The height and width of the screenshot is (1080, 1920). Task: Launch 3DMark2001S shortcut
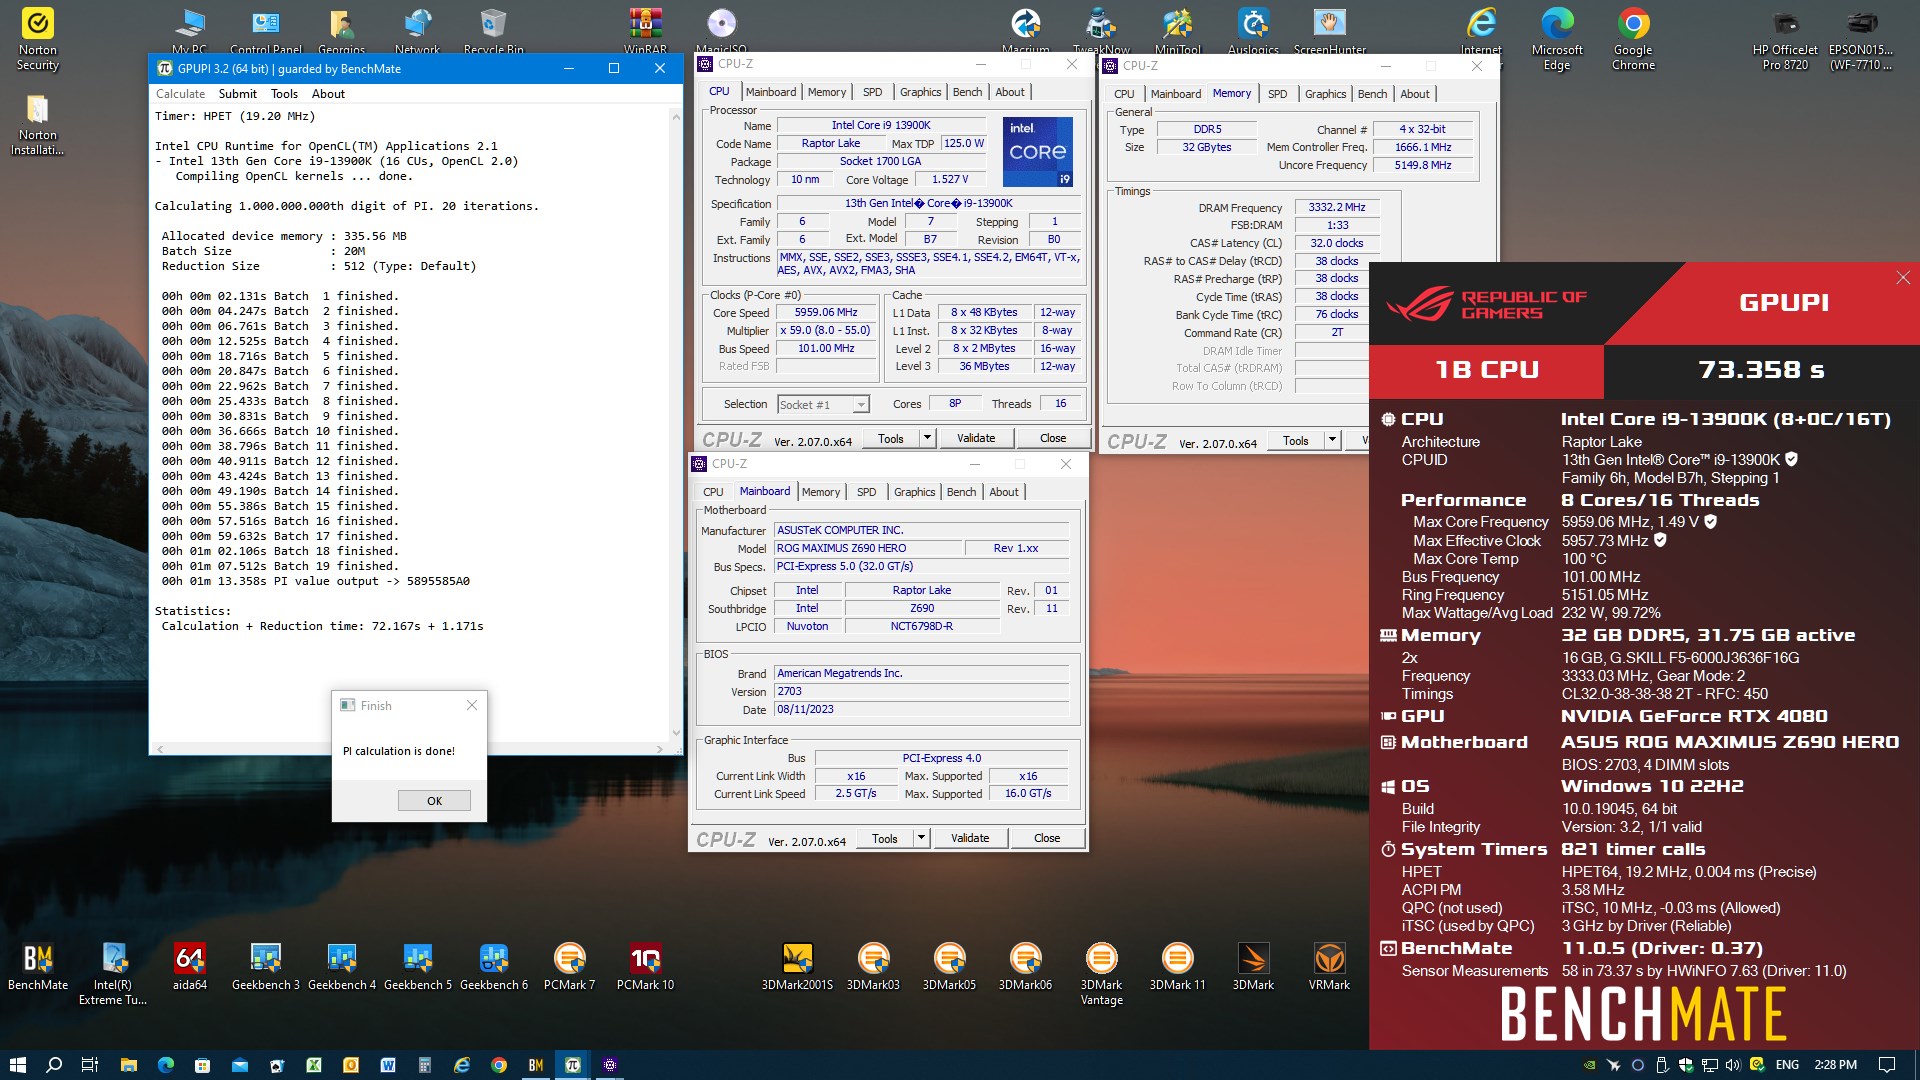point(797,966)
